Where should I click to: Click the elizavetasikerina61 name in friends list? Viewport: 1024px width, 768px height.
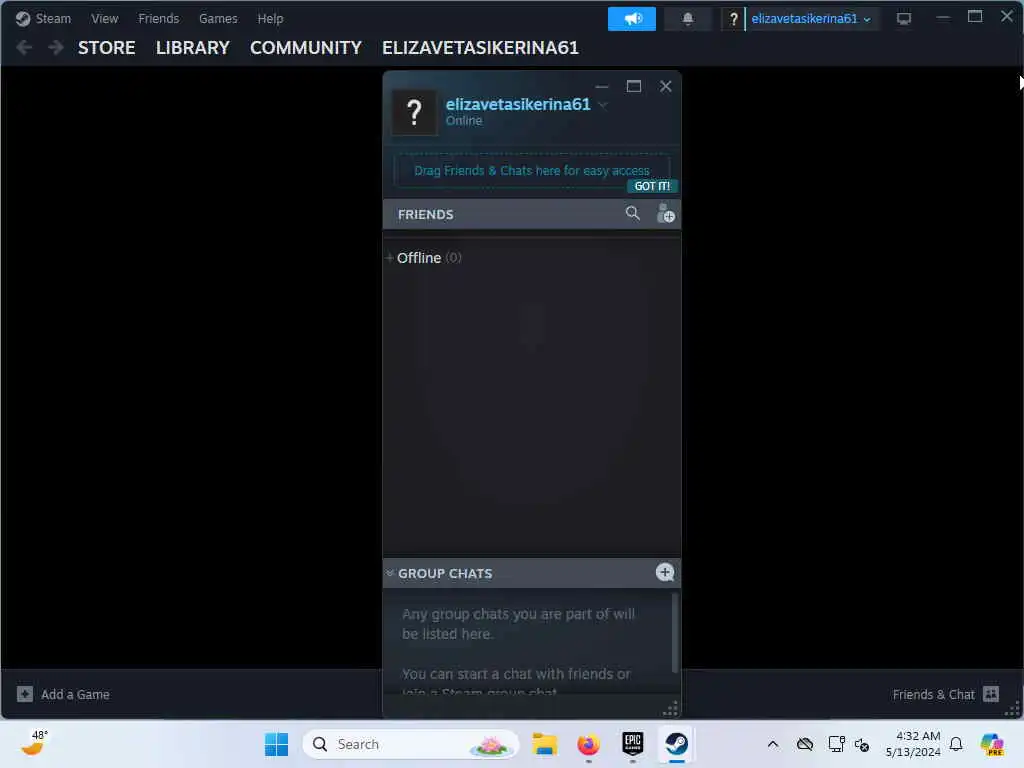tap(518, 104)
